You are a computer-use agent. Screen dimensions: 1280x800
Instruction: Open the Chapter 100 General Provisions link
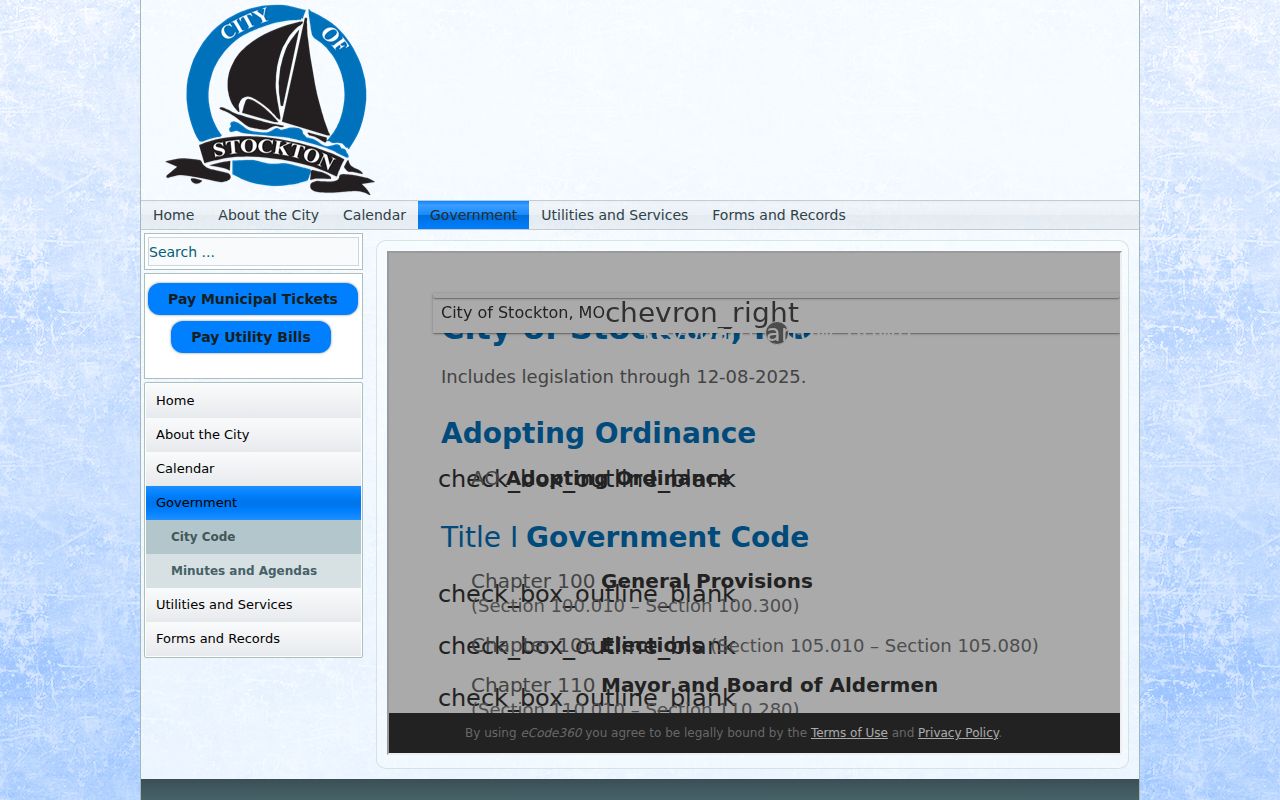pyautogui.click(x=642, y=581)
